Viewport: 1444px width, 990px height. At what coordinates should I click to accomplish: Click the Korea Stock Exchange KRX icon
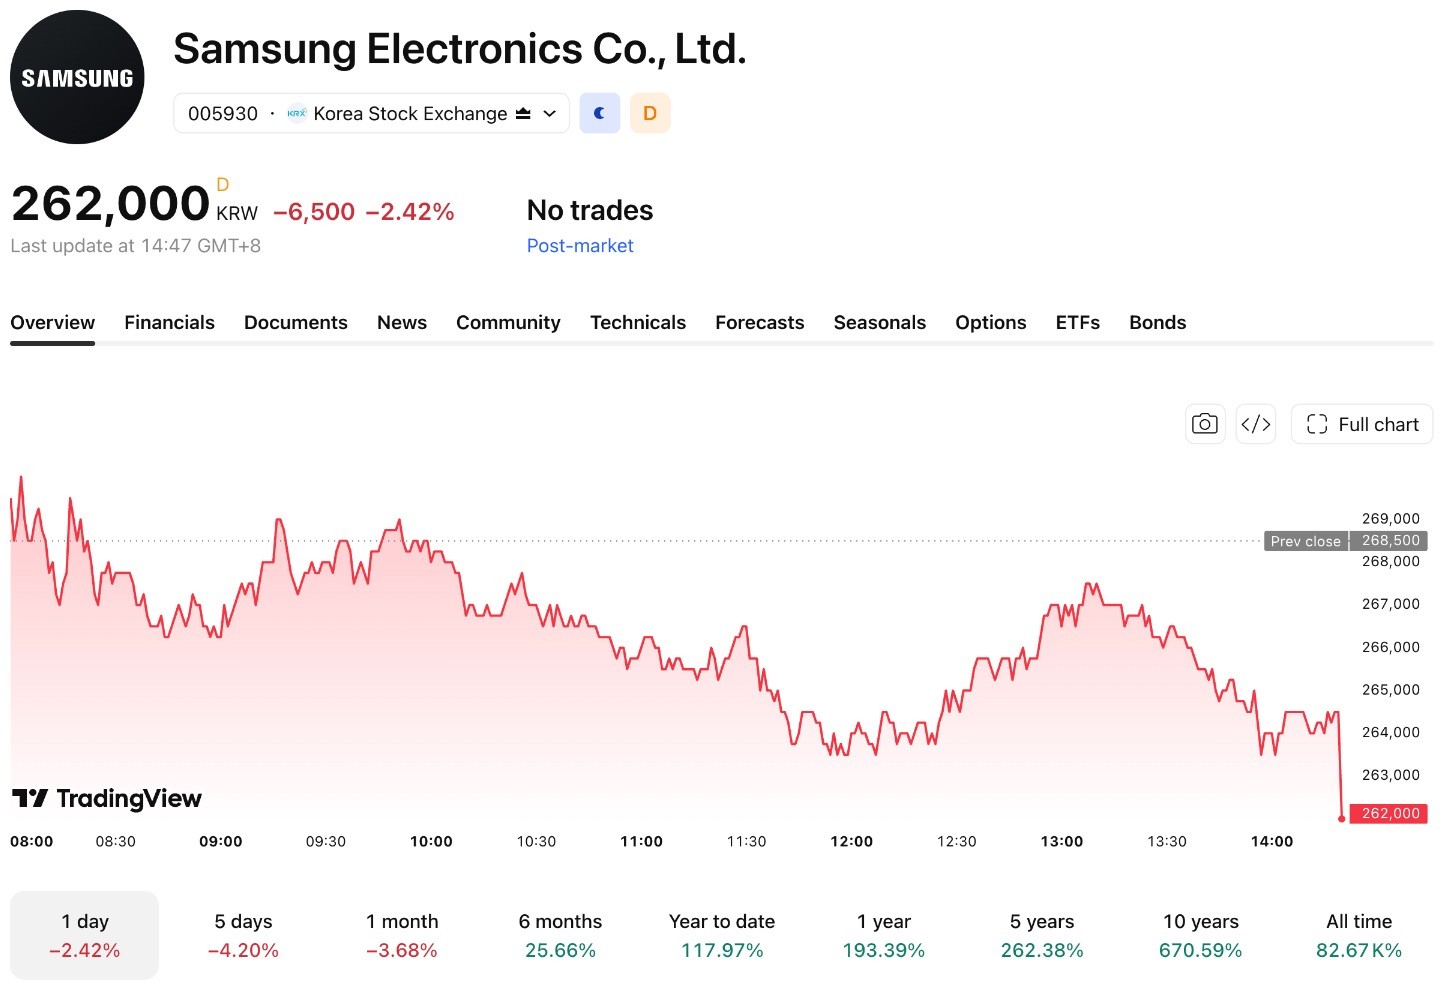click(x=296, y=113)
